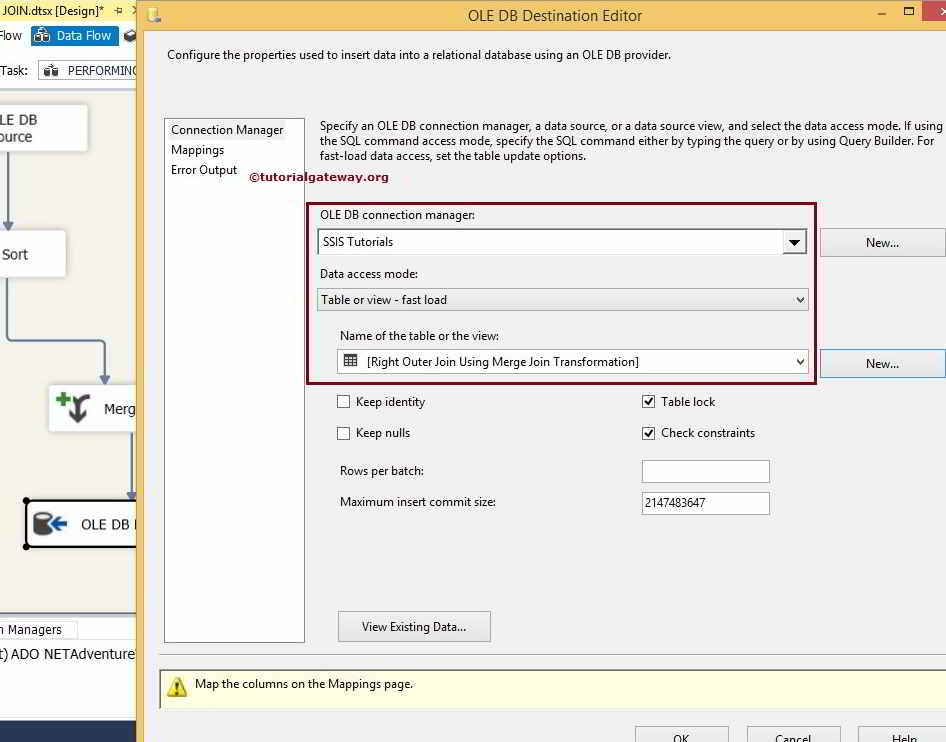Uncheck the Table lock checkbox

[x=649, y=402]
